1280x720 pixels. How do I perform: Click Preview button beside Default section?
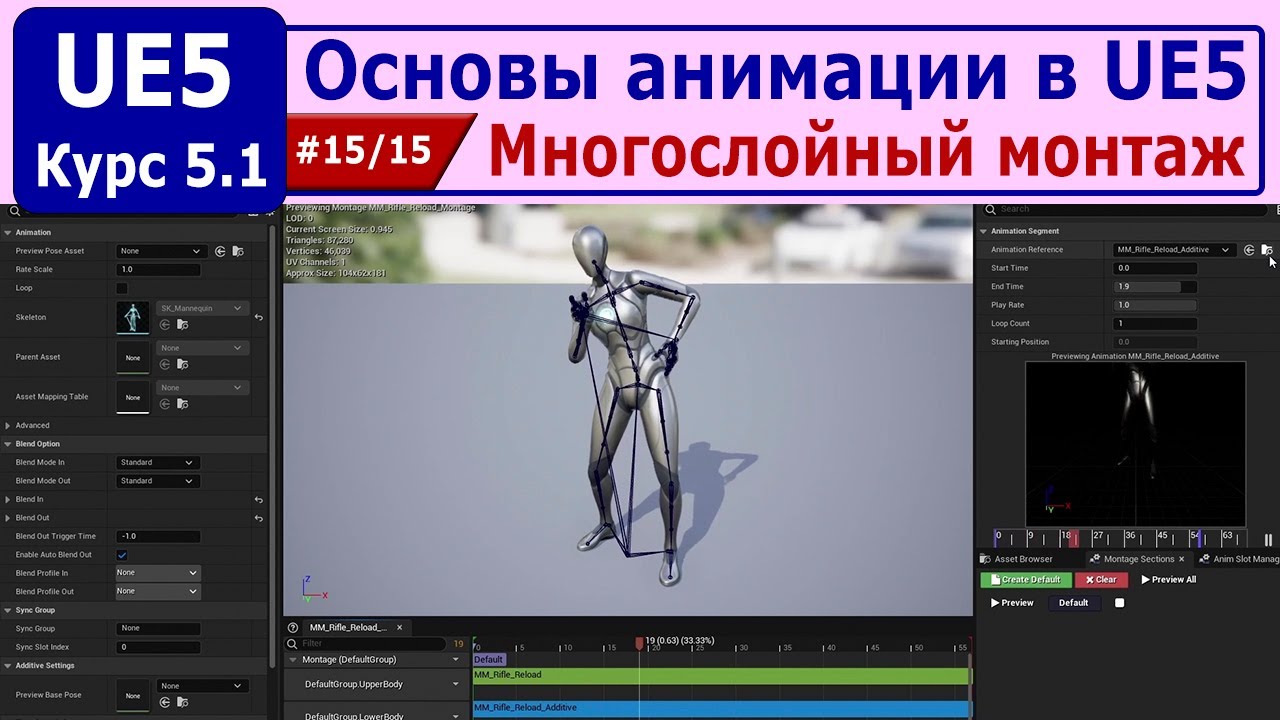(1012, 603)
